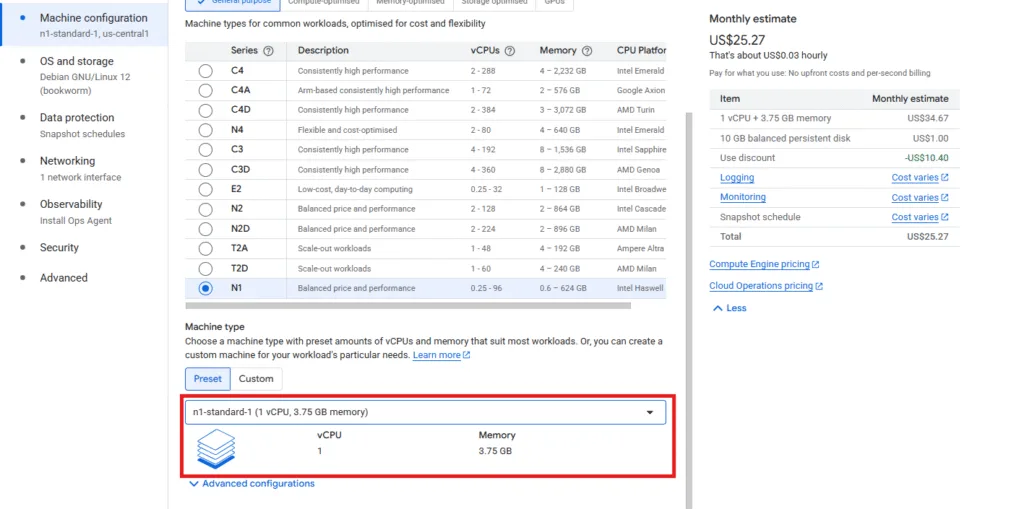Select the N2 series radio button

[206, 209]
